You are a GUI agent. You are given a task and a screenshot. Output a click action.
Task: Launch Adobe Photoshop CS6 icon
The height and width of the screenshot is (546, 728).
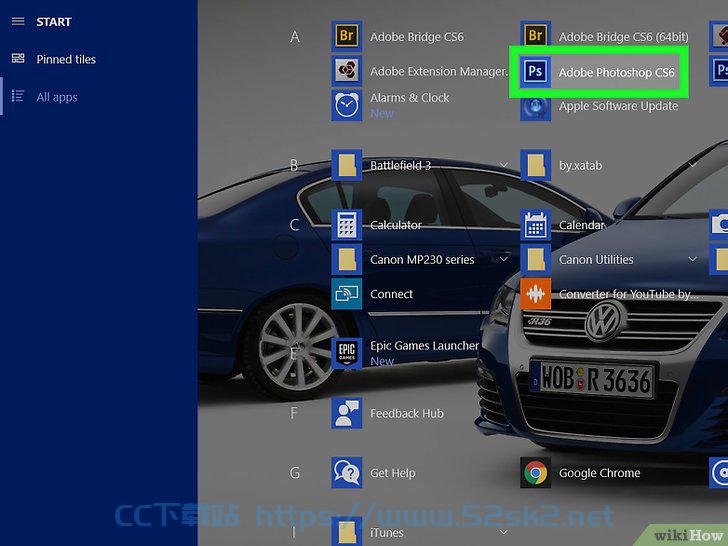536,72
